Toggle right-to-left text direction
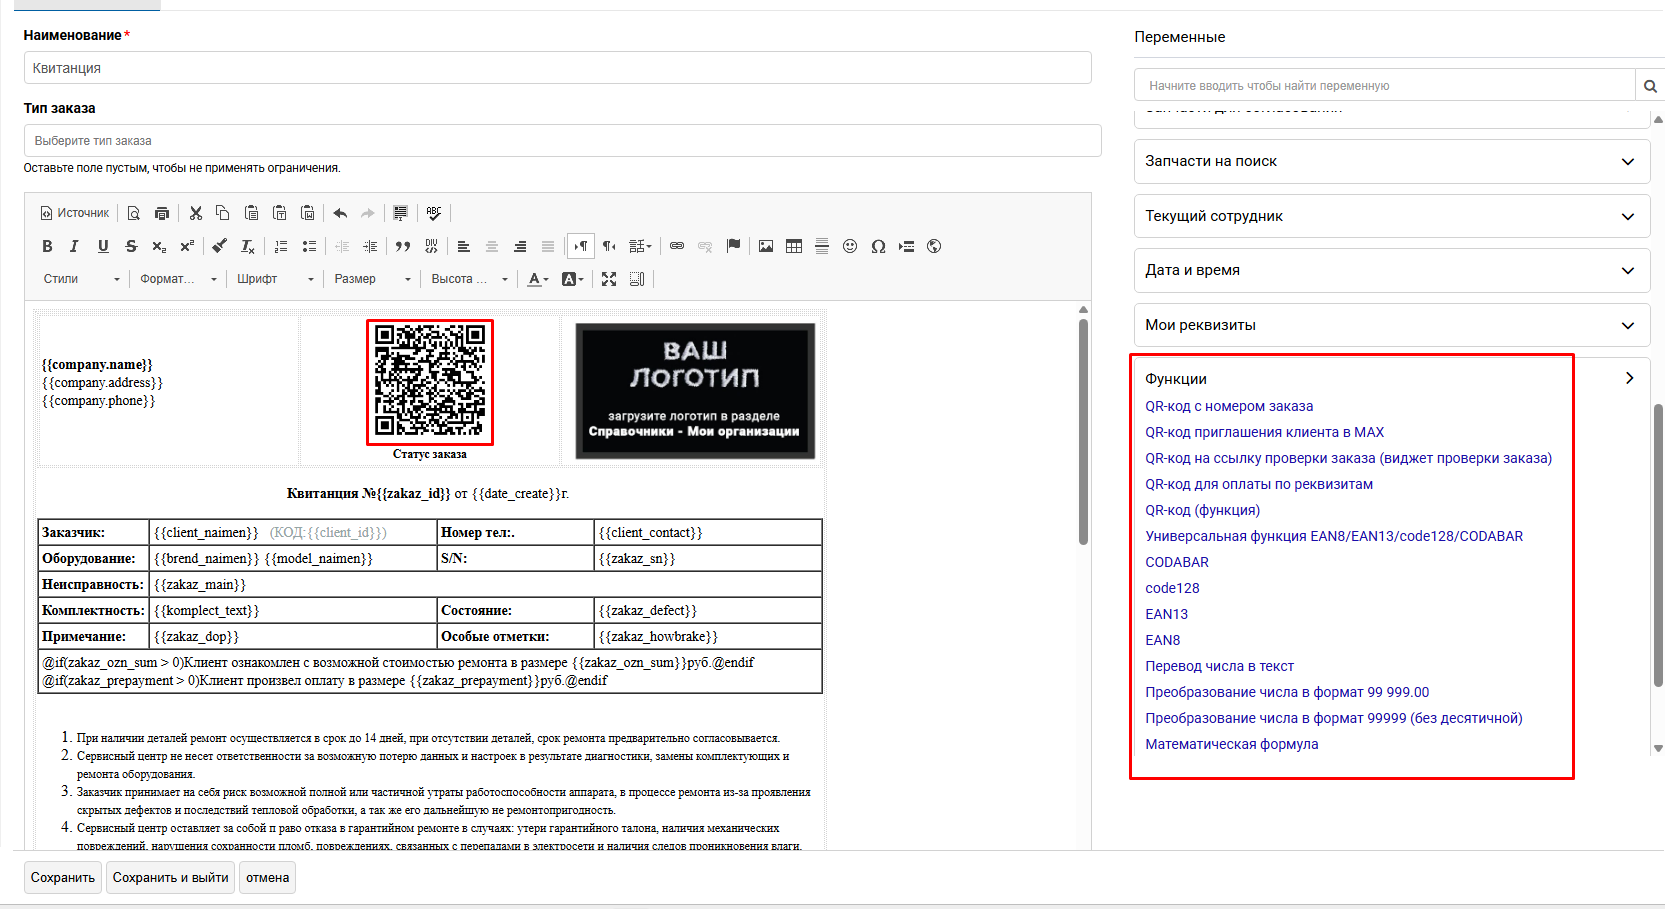 tap(609, 246)
